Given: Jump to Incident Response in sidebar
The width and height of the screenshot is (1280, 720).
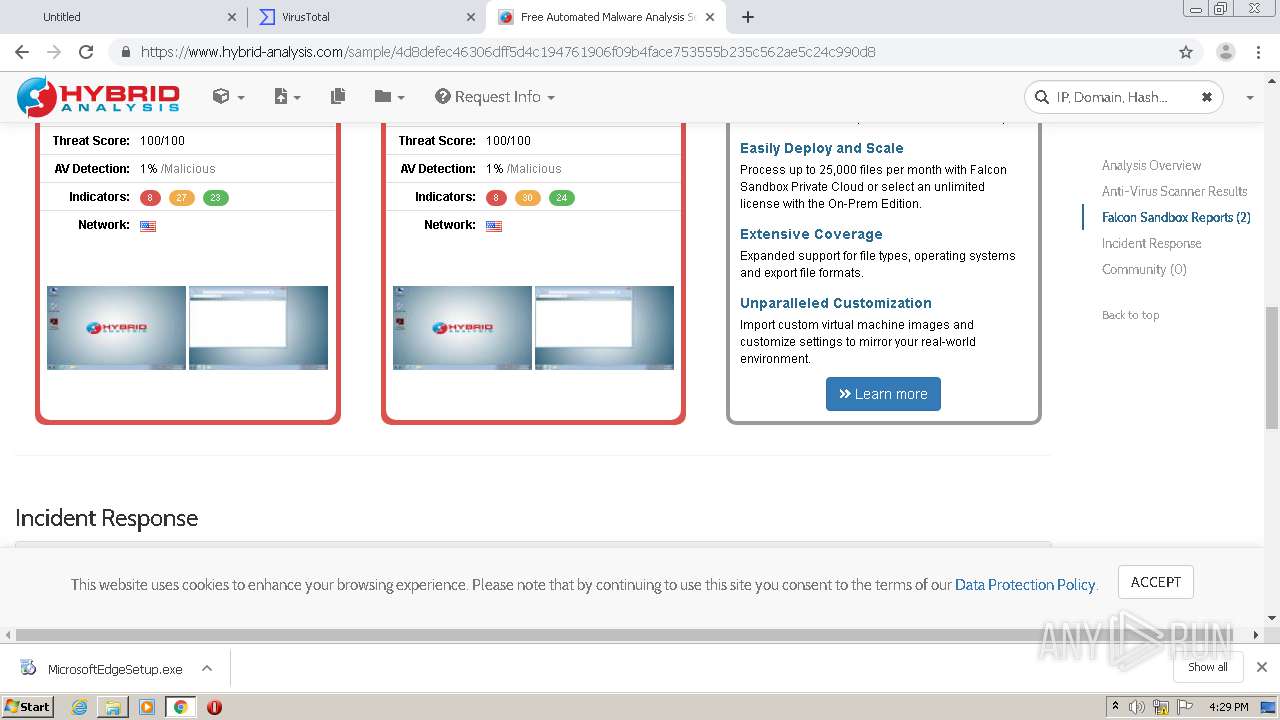Looking at the screenshot, I should tap(1151, 244).
